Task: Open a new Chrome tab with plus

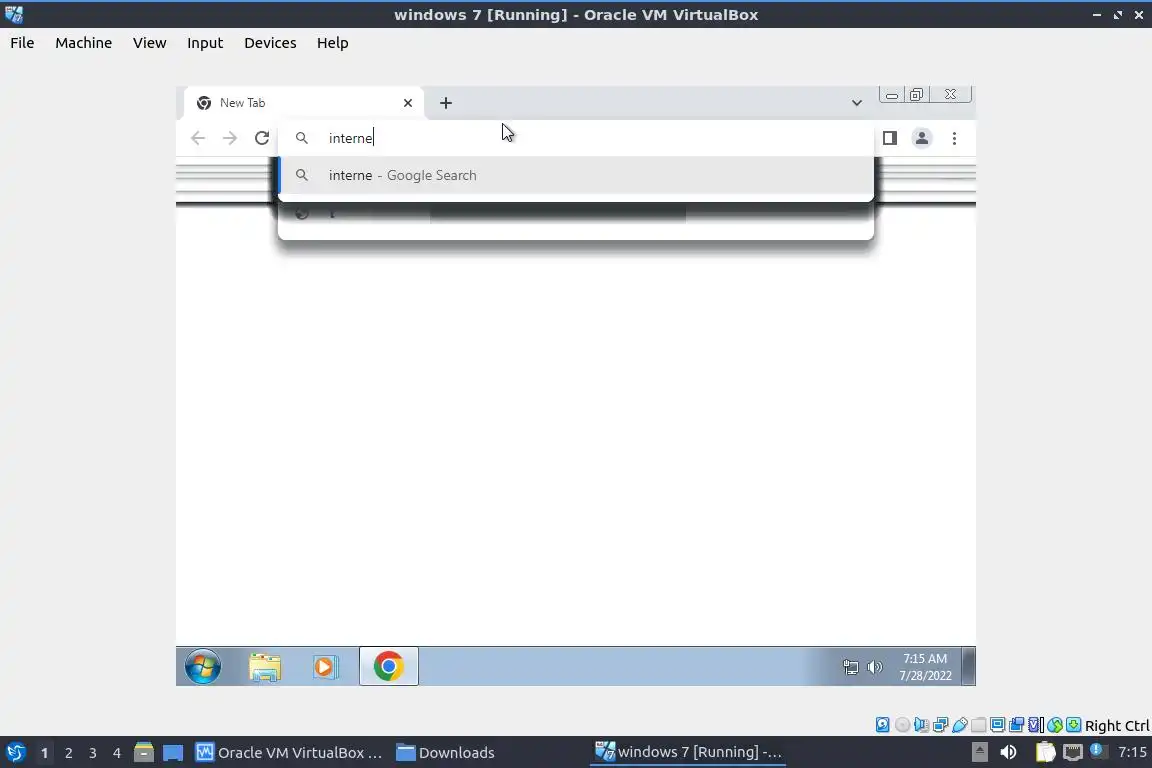Action: (446, 103)
